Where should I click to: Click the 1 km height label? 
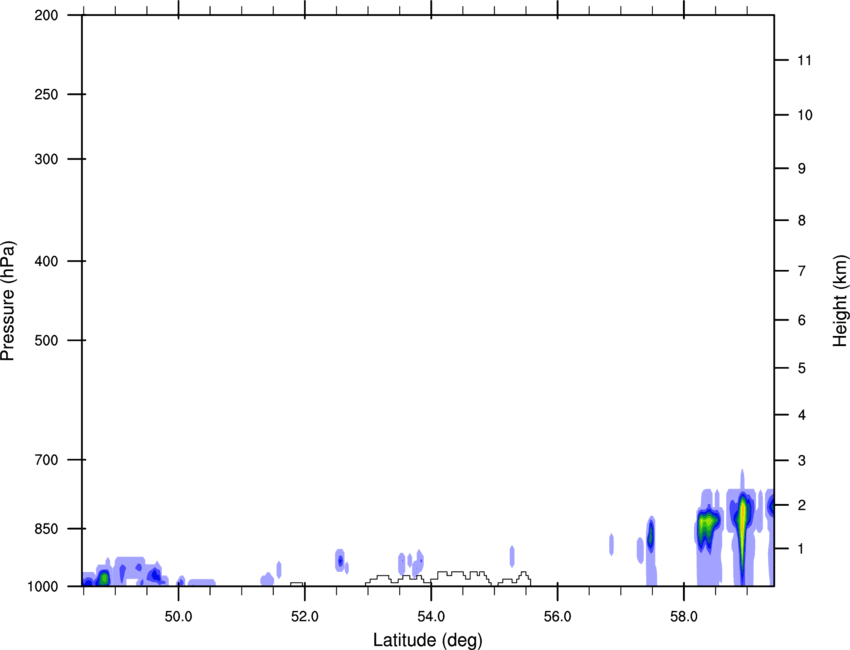(802, 549)
